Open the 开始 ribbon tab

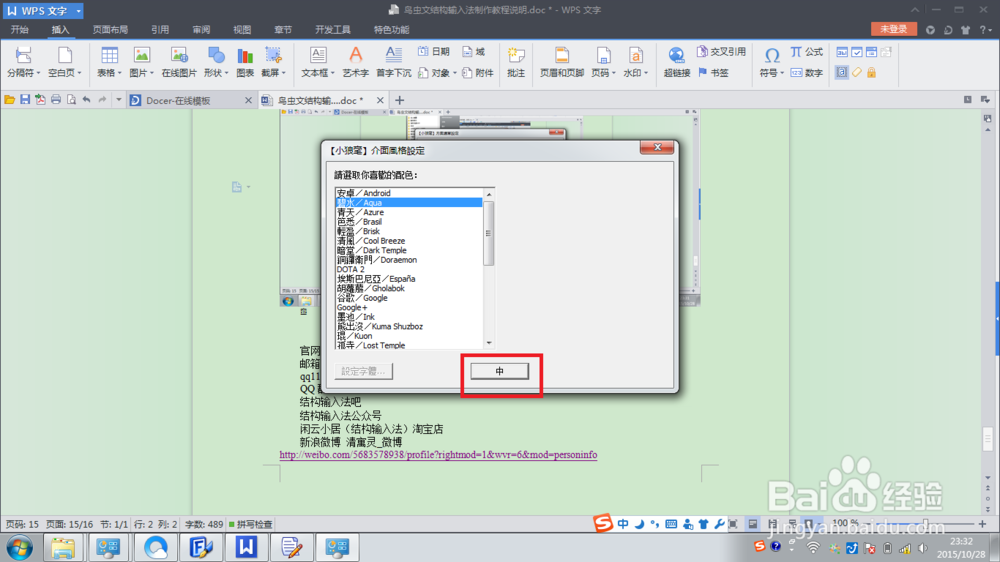tap(19, 30)
